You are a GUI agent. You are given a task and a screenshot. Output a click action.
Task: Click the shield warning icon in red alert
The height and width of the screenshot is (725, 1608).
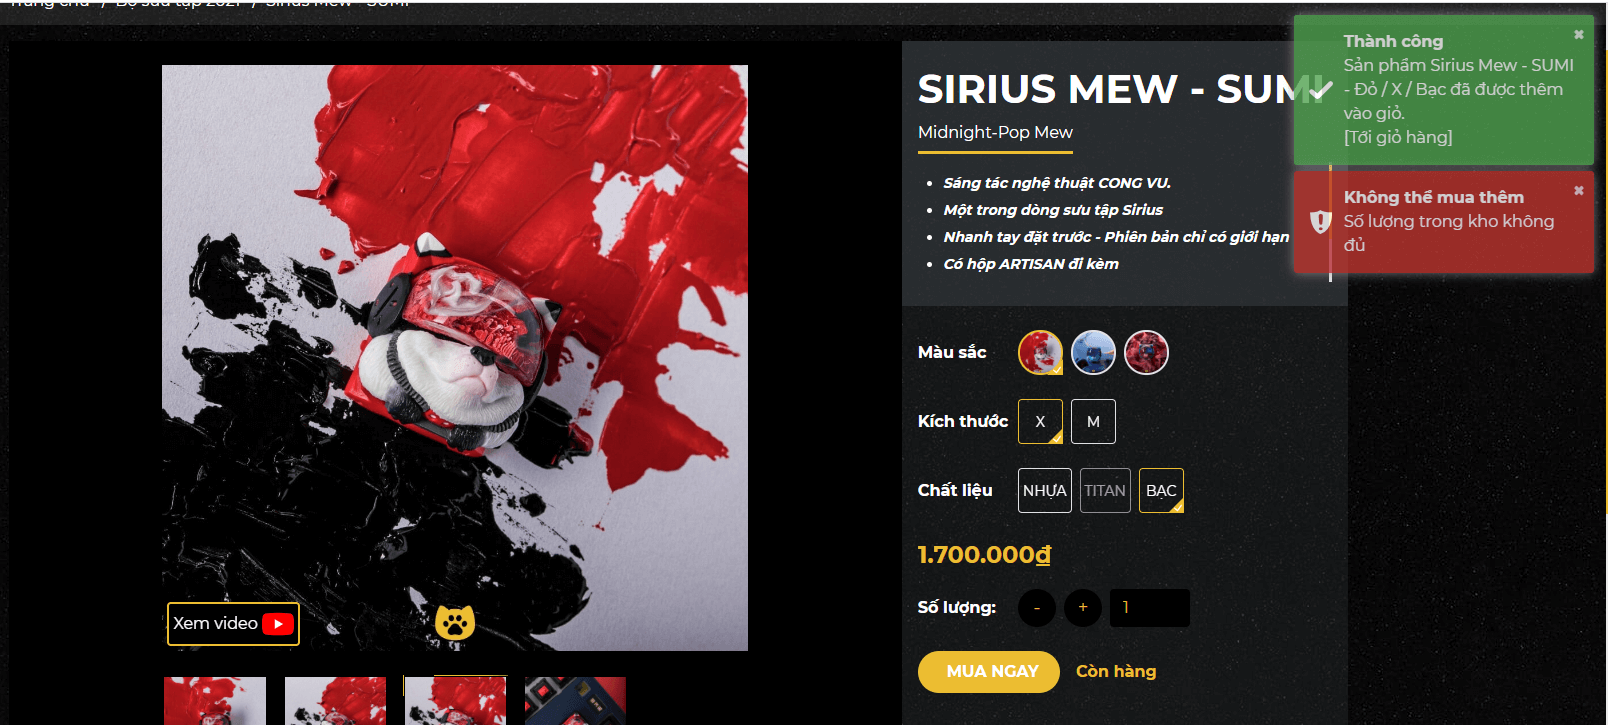pos(1321,221)
